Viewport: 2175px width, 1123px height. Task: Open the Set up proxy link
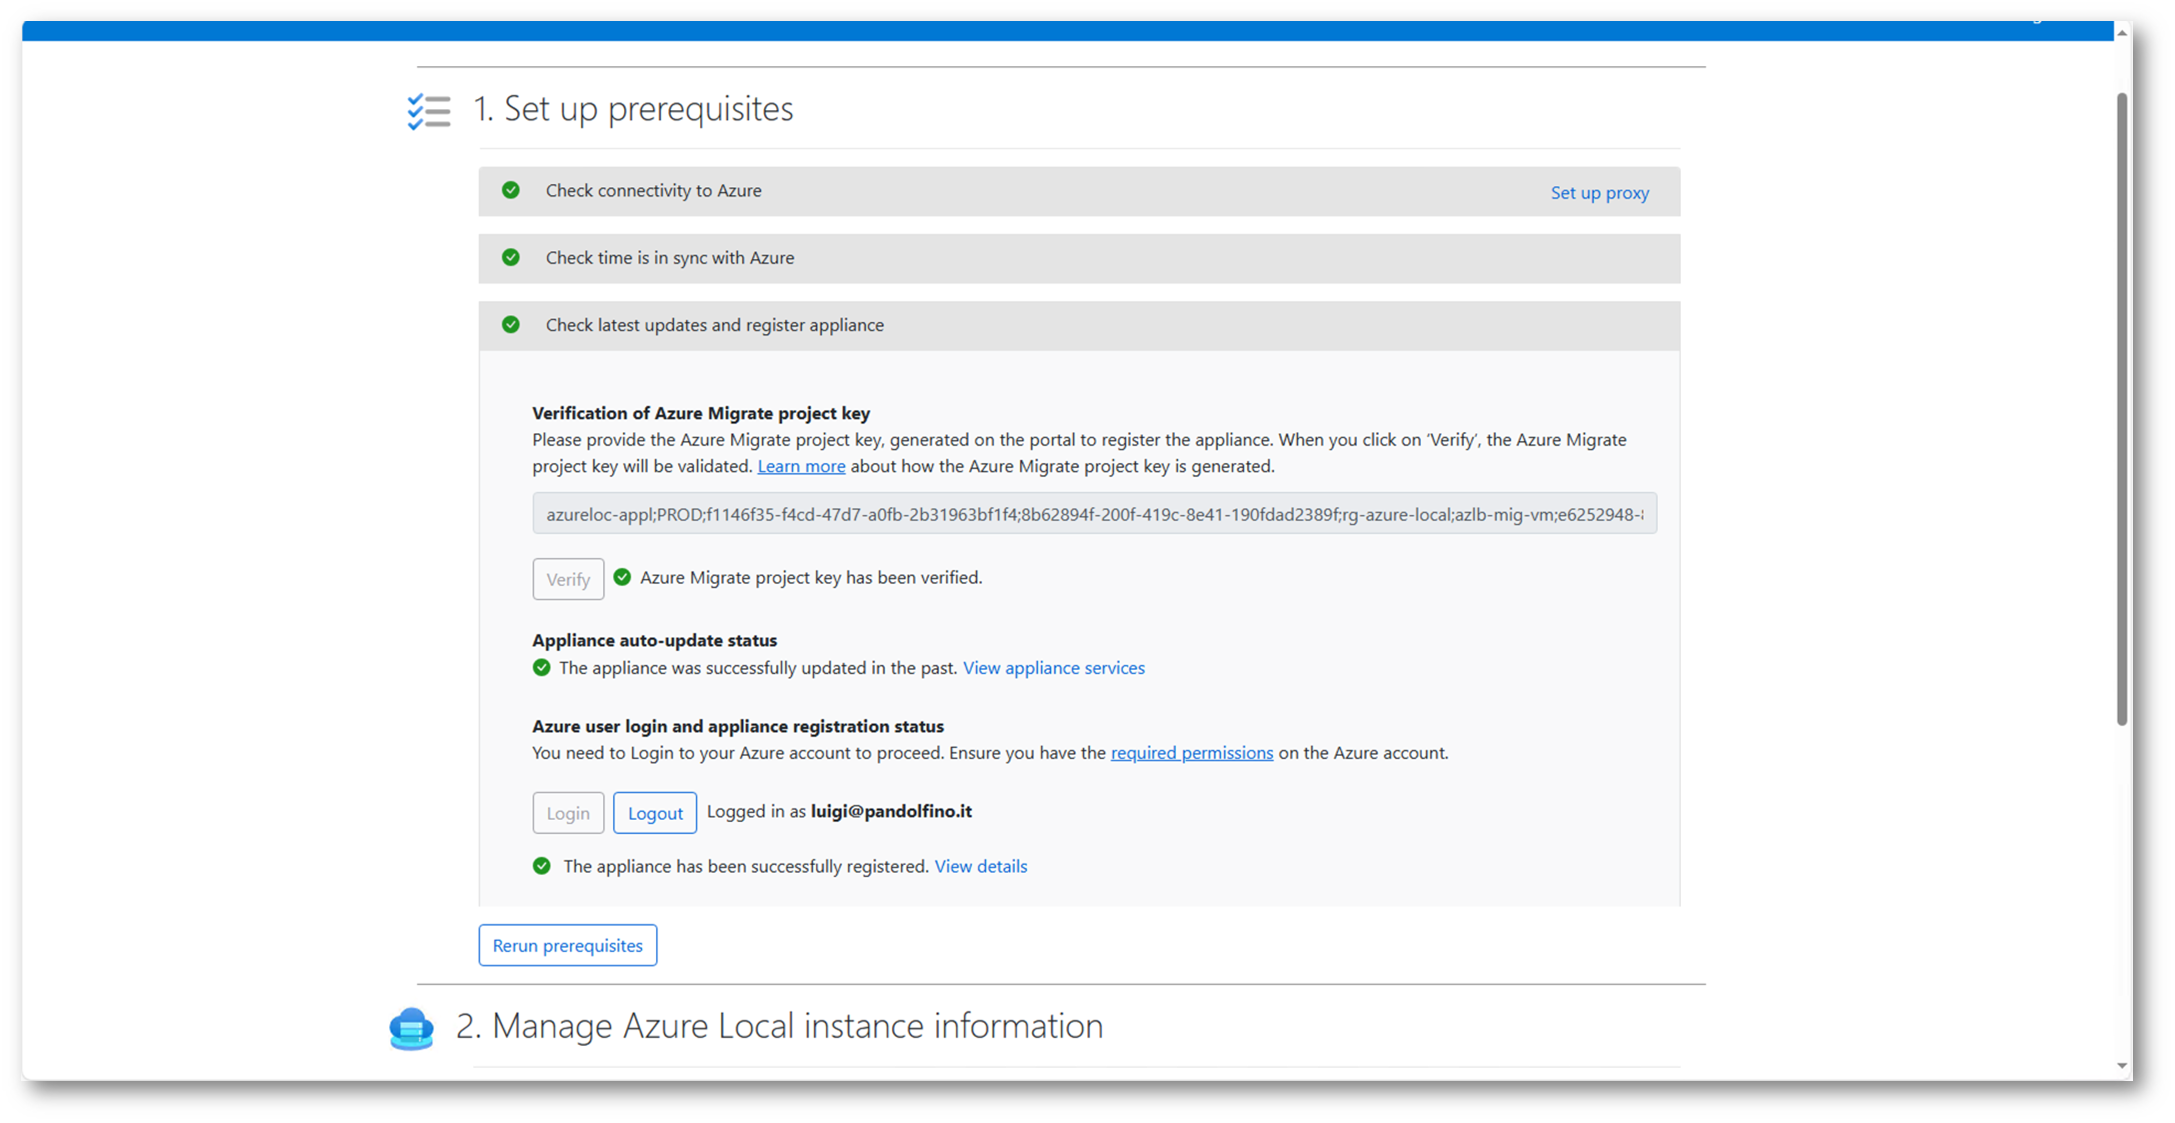pos(1598,193)
